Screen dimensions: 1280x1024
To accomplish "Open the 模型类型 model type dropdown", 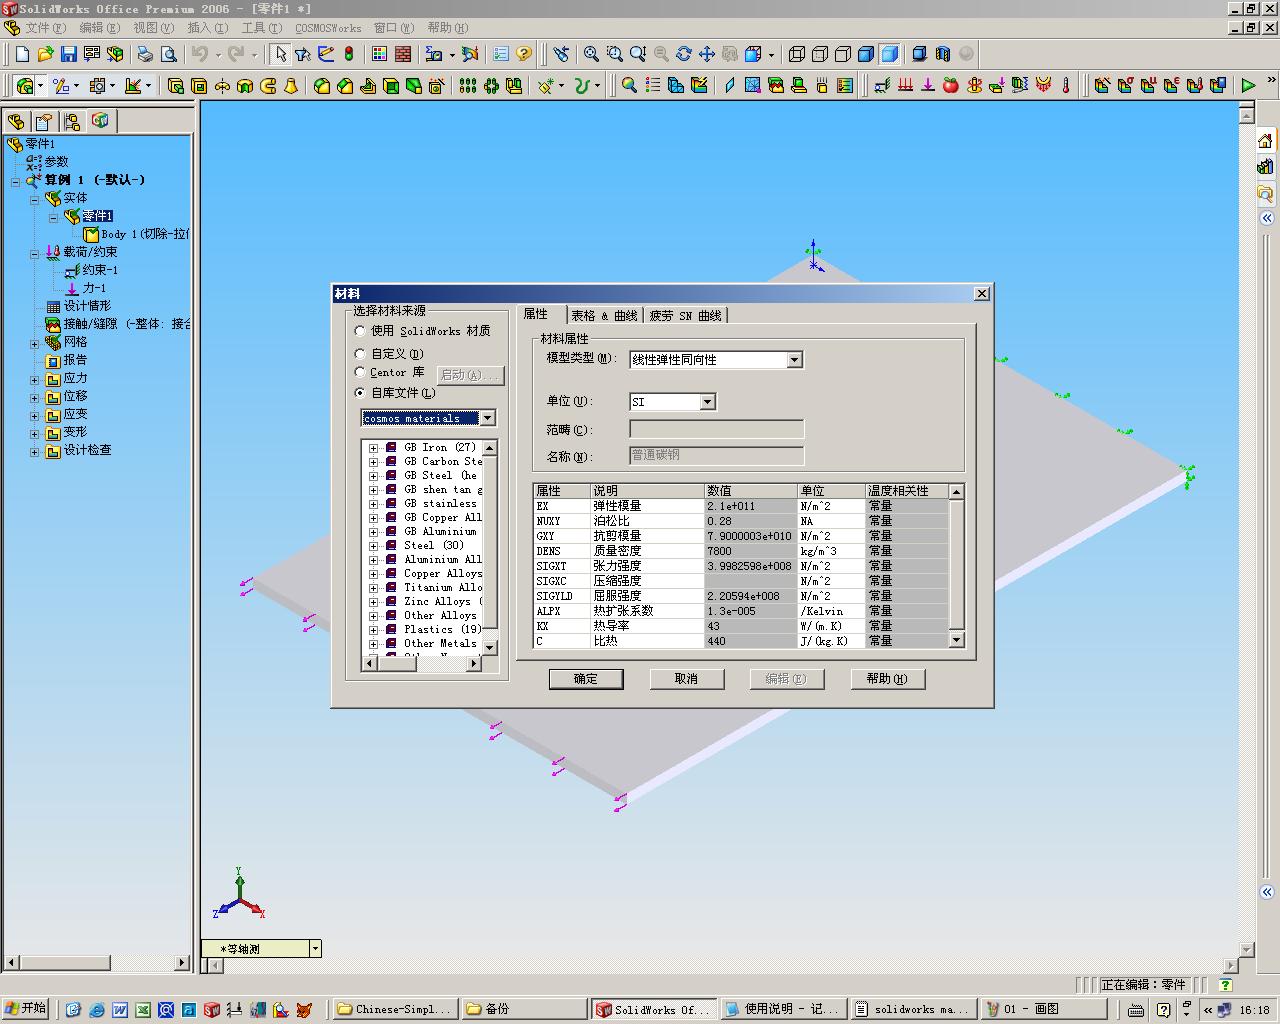I will coord(795,360).
